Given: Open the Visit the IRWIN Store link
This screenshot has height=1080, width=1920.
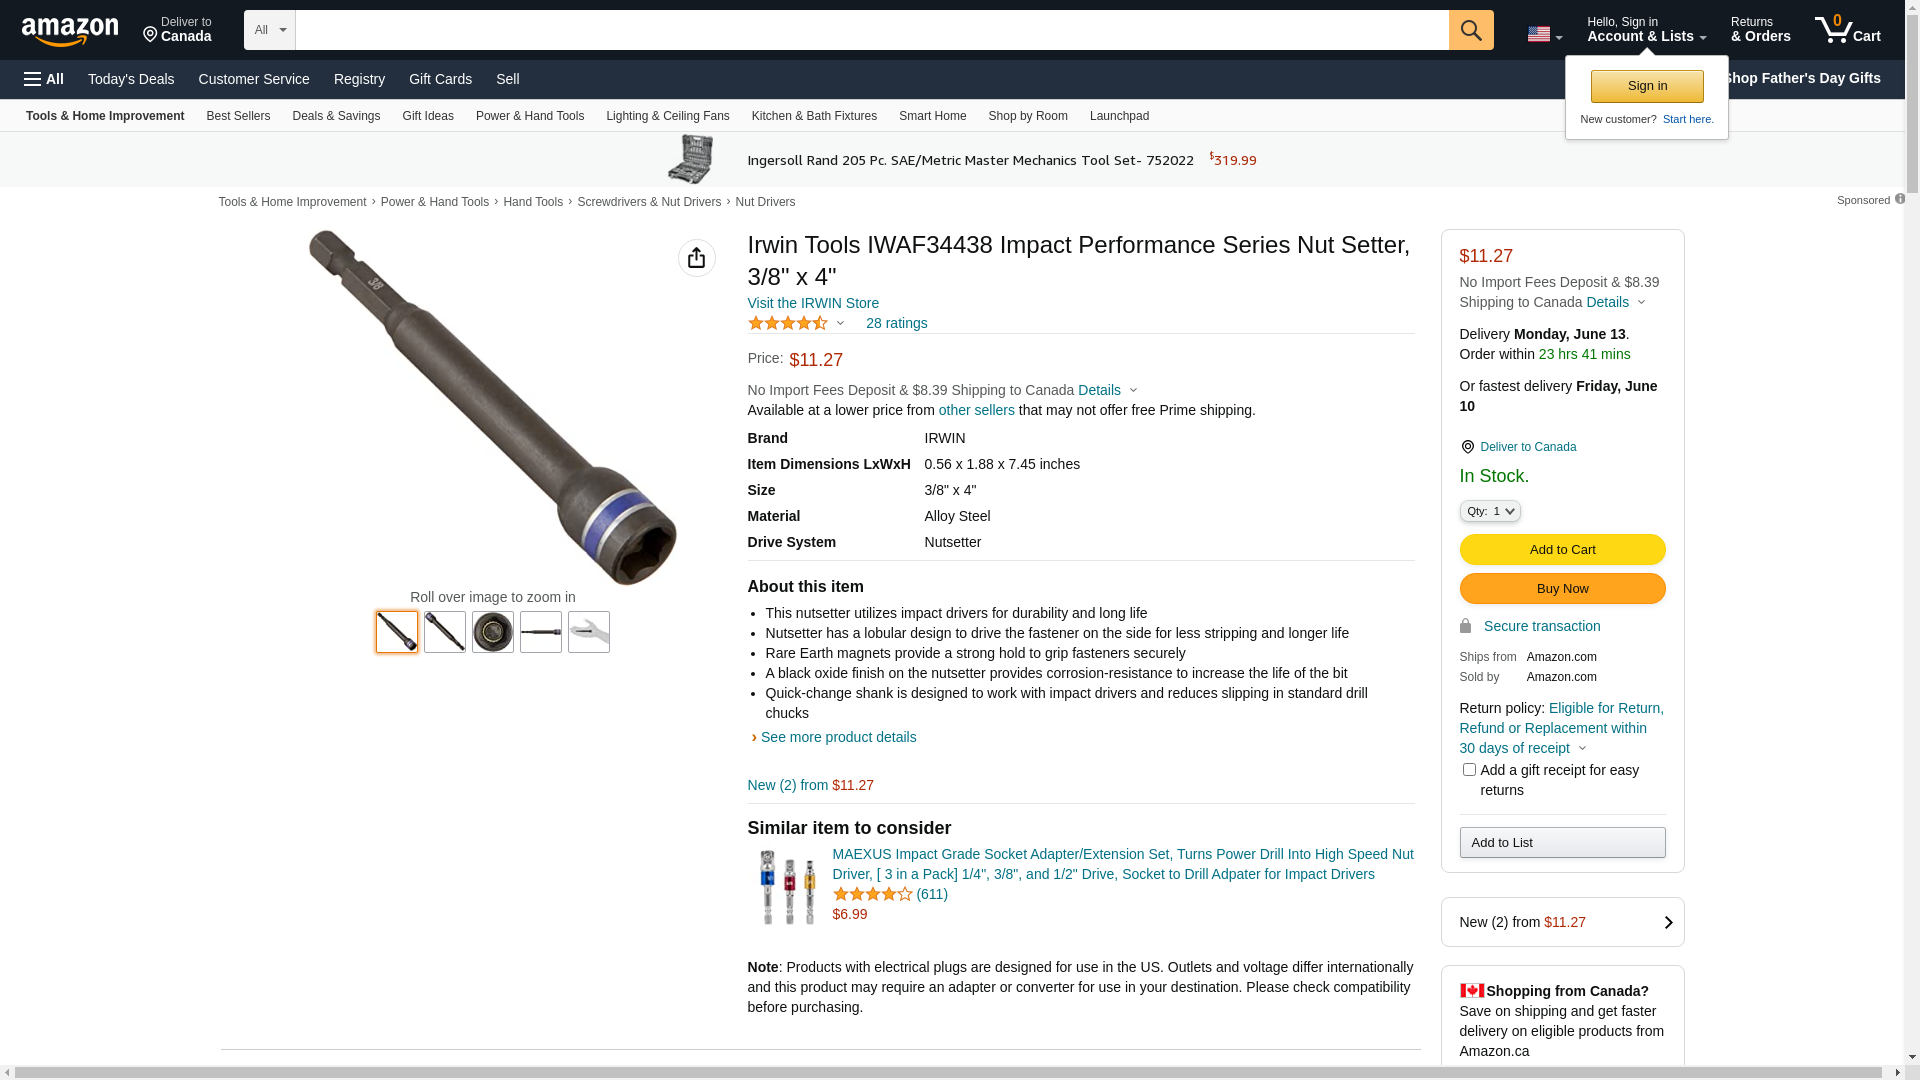Looking at the screenshot, I should 813,303.
